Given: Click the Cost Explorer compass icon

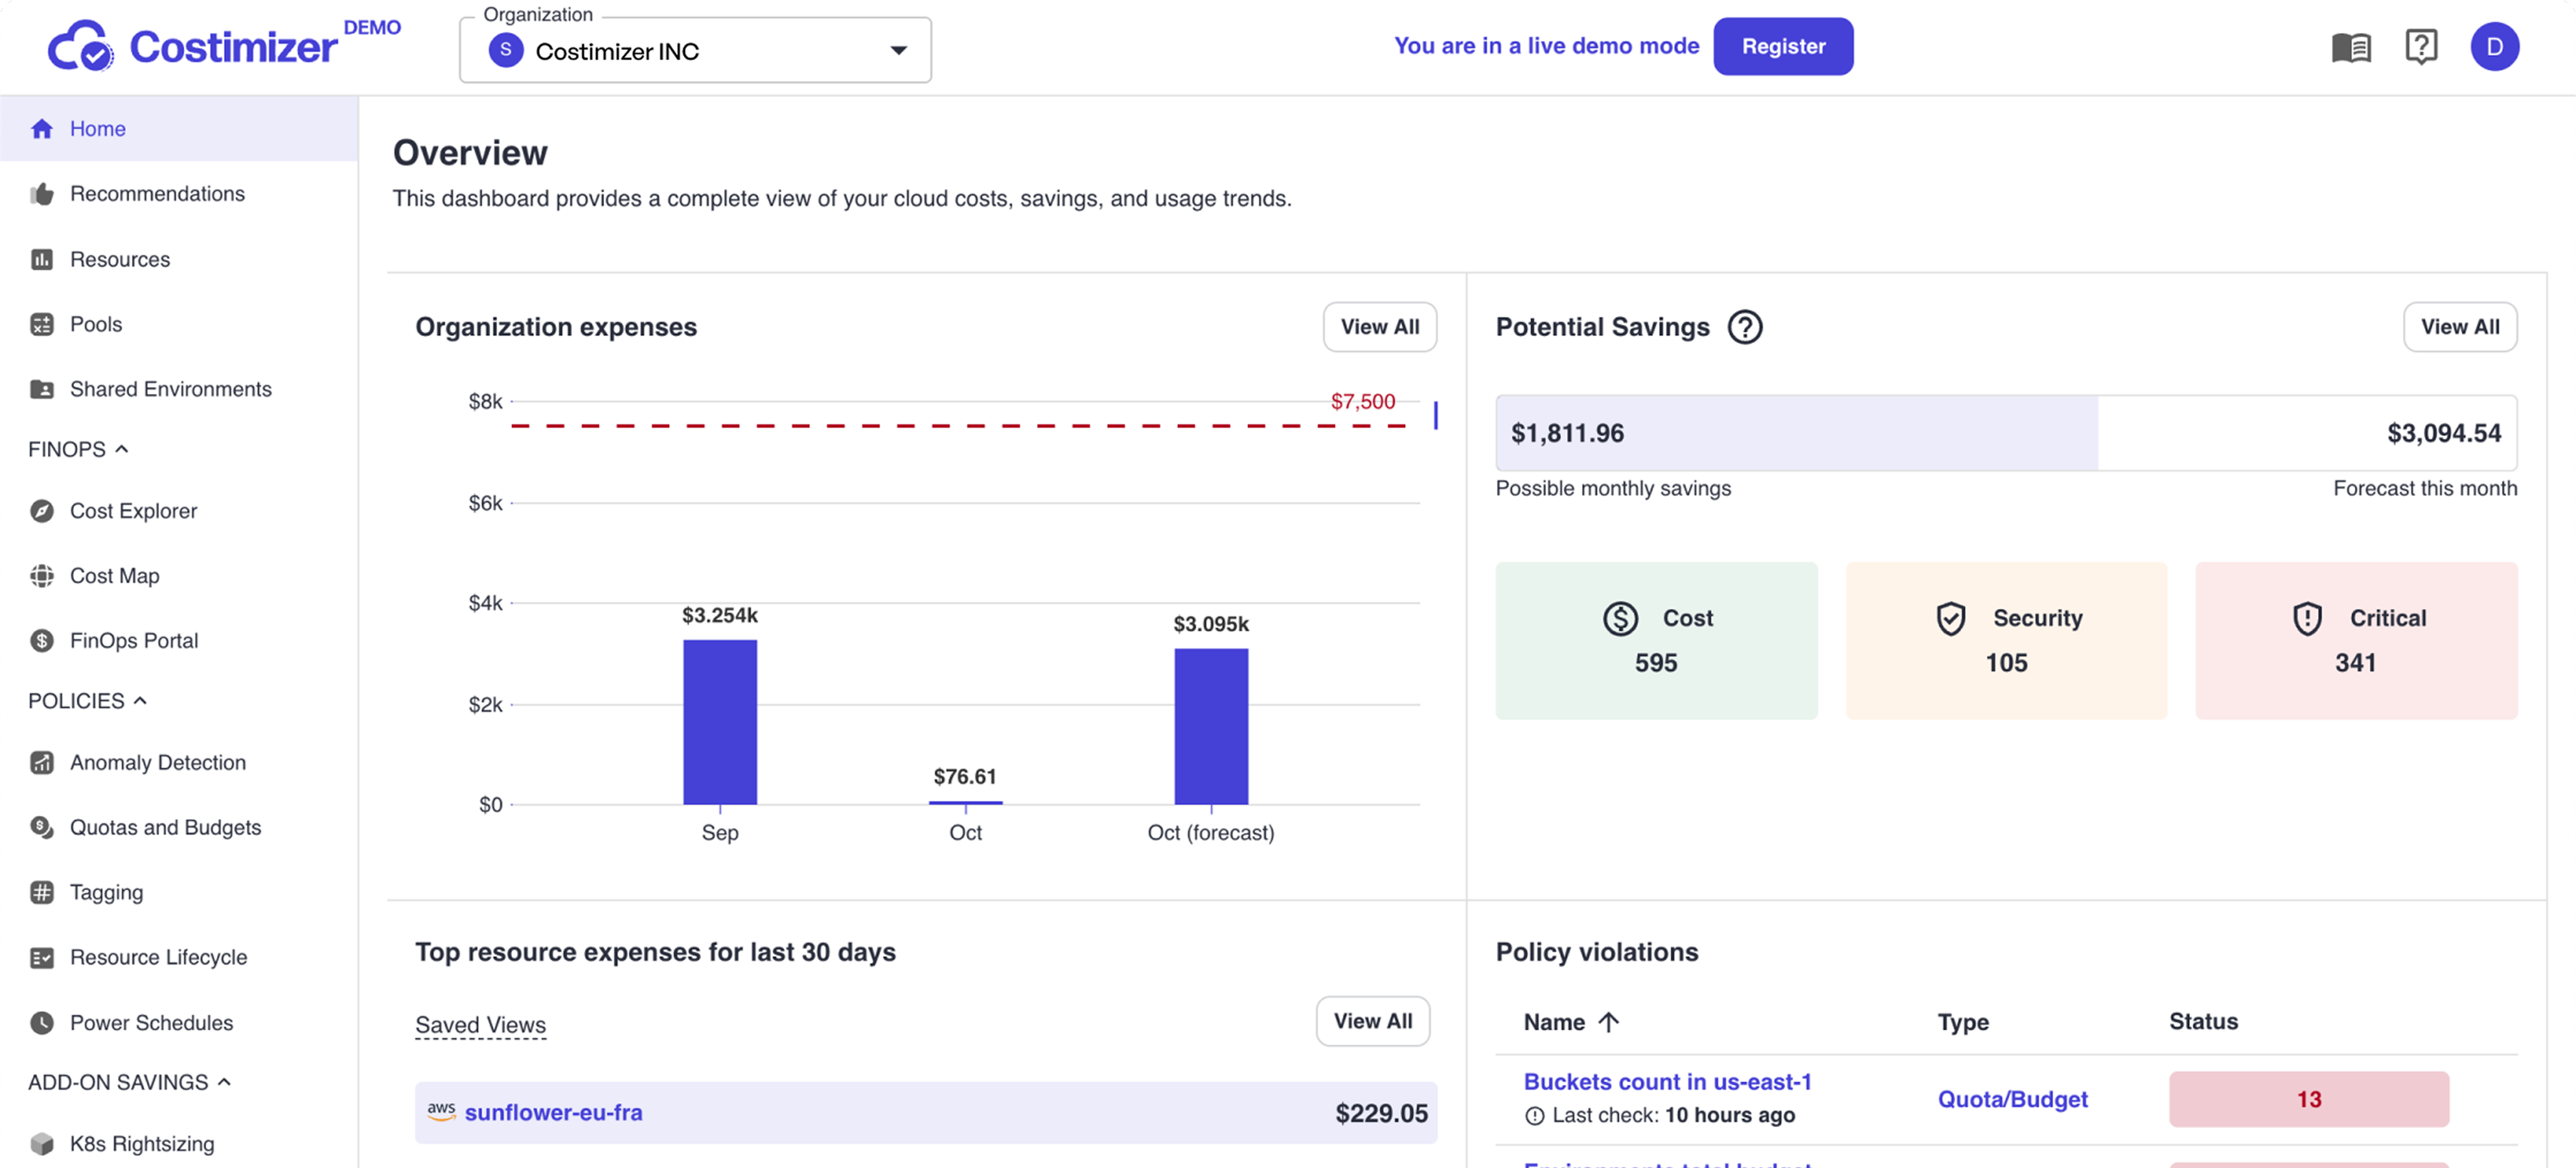Looking at the screenshot, I should point(42,511).
